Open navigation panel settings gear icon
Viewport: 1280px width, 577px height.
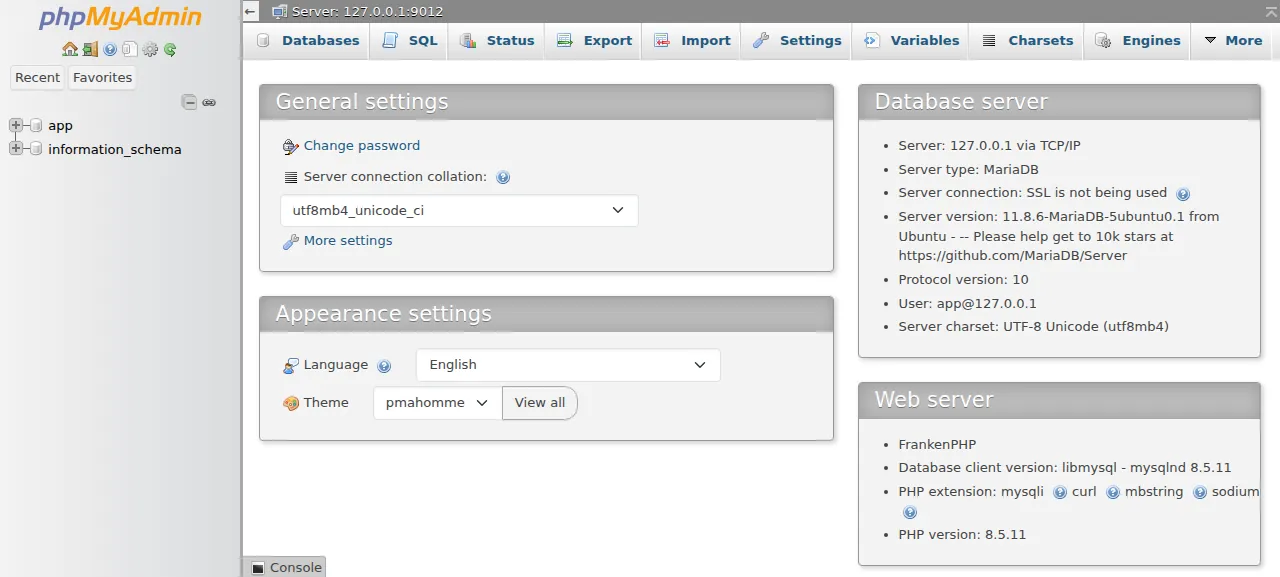coord(150,49)
